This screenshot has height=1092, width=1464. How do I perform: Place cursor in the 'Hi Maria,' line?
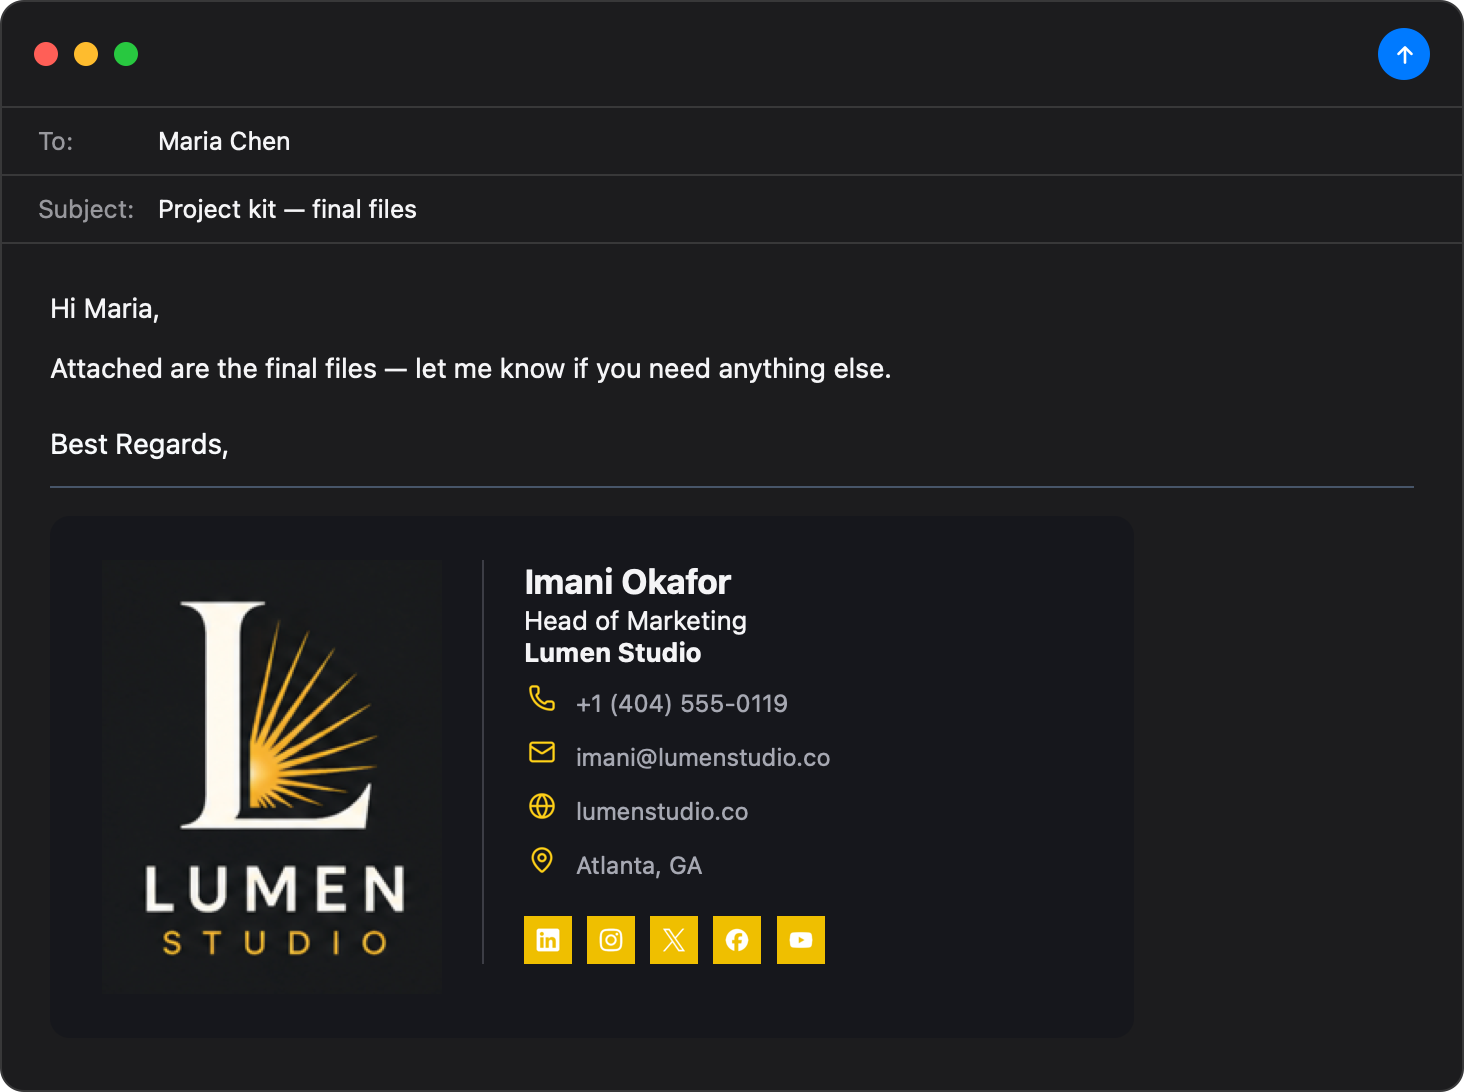[105, 309]
